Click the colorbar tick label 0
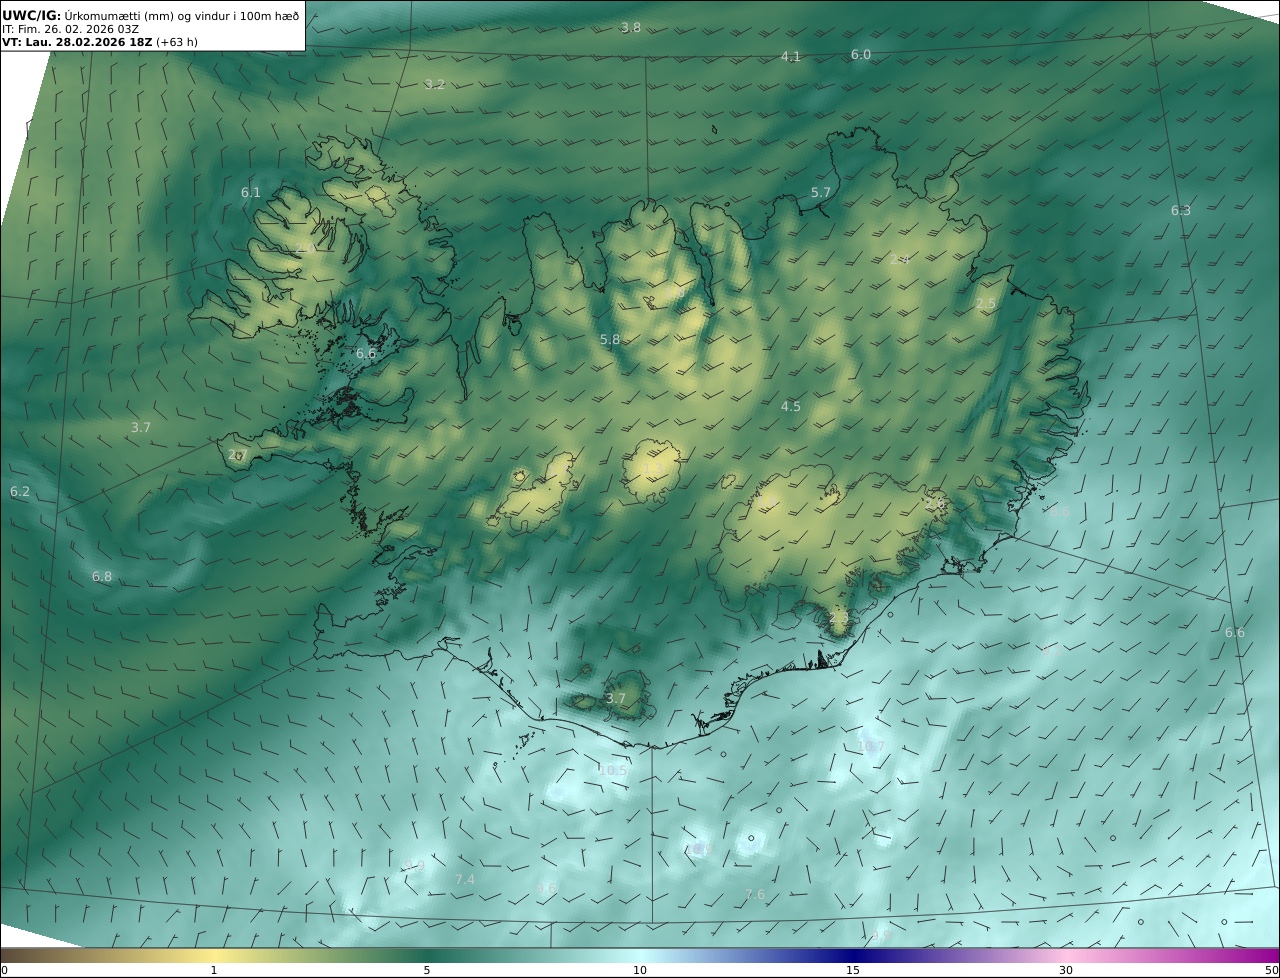This screenshot has width=1280, height=978. tap(4, 970)
